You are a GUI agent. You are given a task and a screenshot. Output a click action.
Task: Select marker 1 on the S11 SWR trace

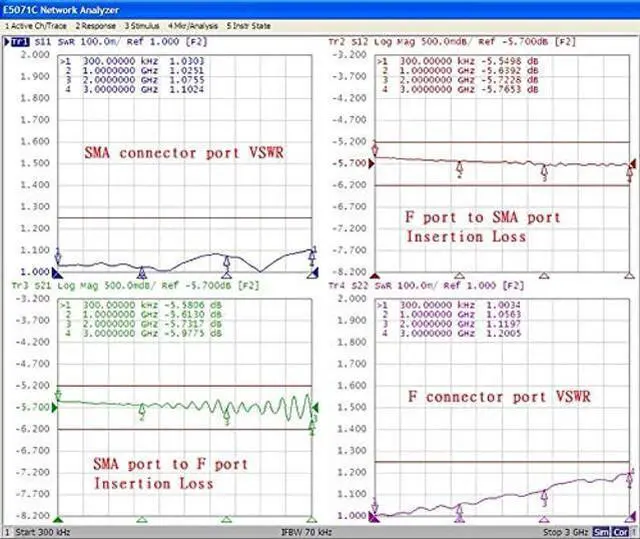pyautogui.click(x=58, y=257)
